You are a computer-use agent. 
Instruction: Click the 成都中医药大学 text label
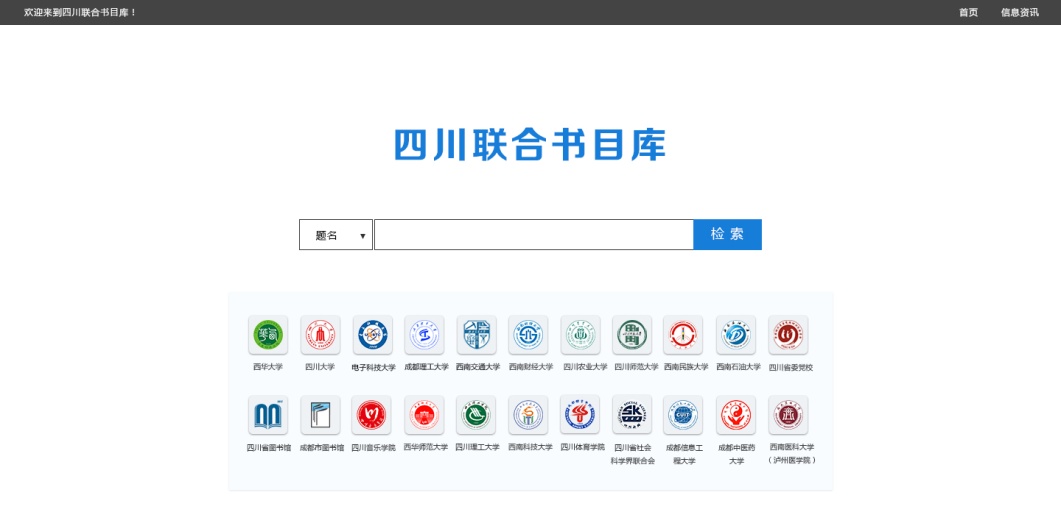(x=737, y=454)
